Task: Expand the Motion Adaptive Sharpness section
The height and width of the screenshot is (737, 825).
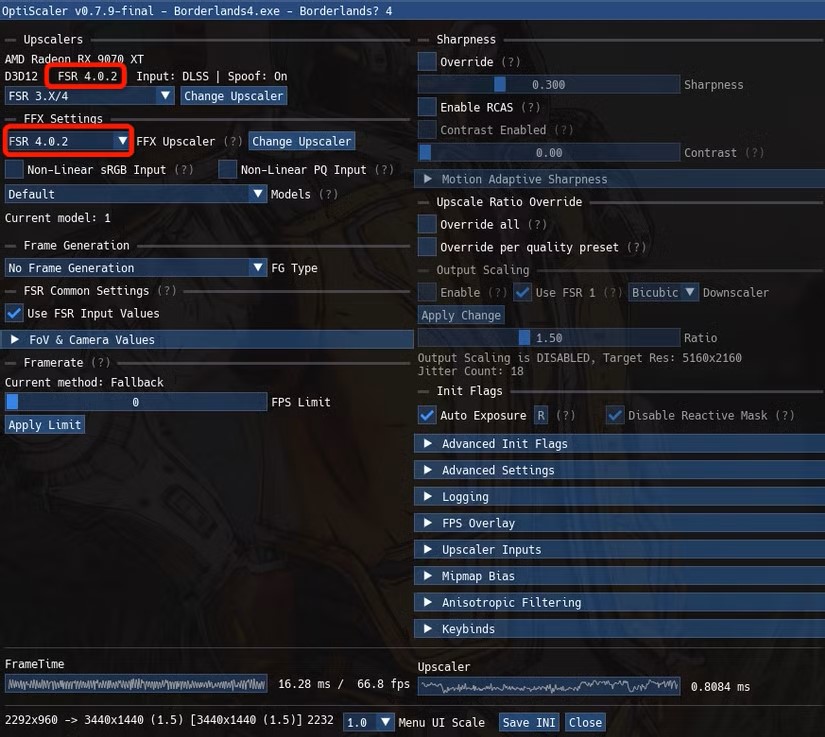Action: click(619, 179)
